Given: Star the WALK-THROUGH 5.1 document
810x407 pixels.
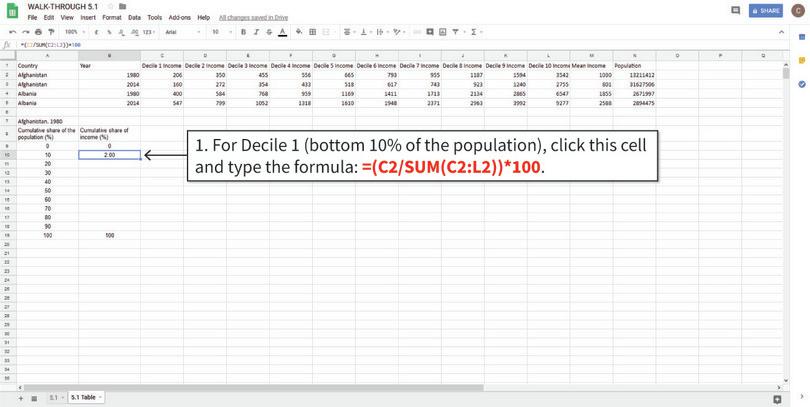Looking at the screenshot, I should tap(110, 7).
